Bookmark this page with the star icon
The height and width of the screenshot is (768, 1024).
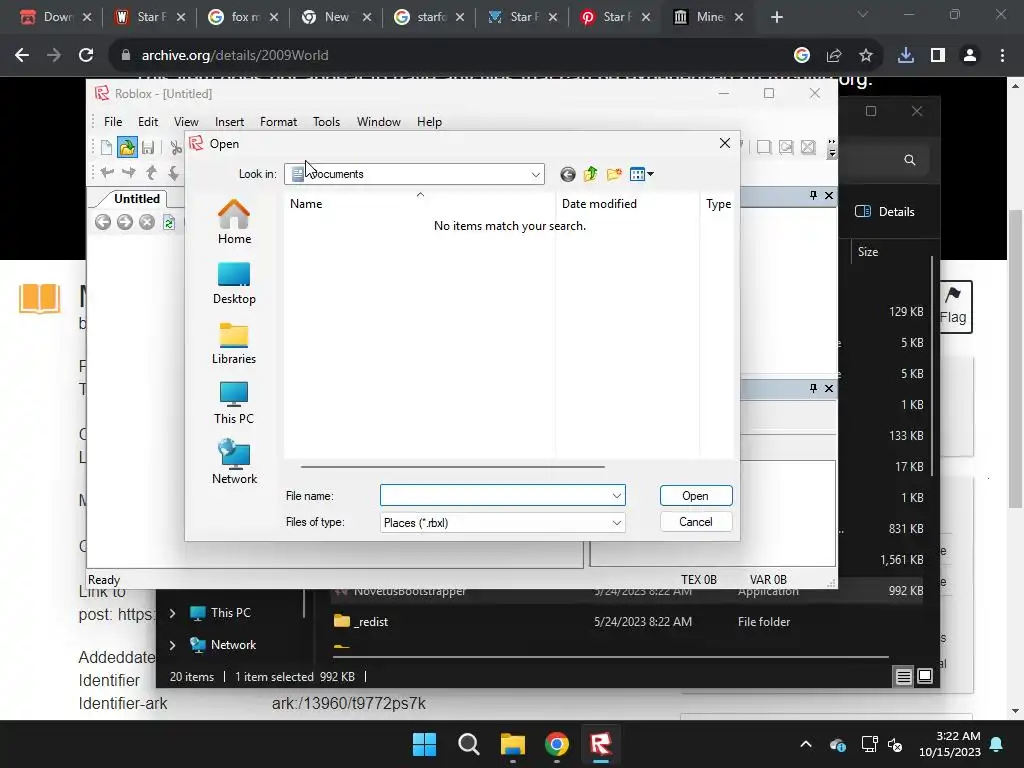[865, 56]
